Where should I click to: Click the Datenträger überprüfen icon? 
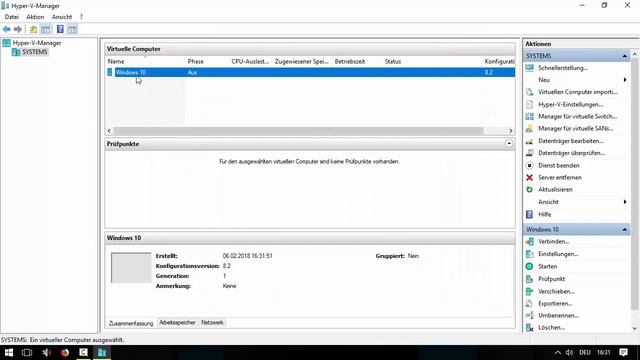click(x=529, y=153)
